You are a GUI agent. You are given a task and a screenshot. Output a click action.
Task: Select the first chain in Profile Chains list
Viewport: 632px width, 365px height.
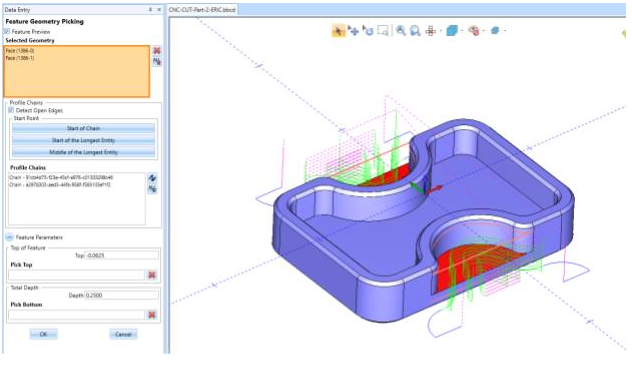(61, 177)
